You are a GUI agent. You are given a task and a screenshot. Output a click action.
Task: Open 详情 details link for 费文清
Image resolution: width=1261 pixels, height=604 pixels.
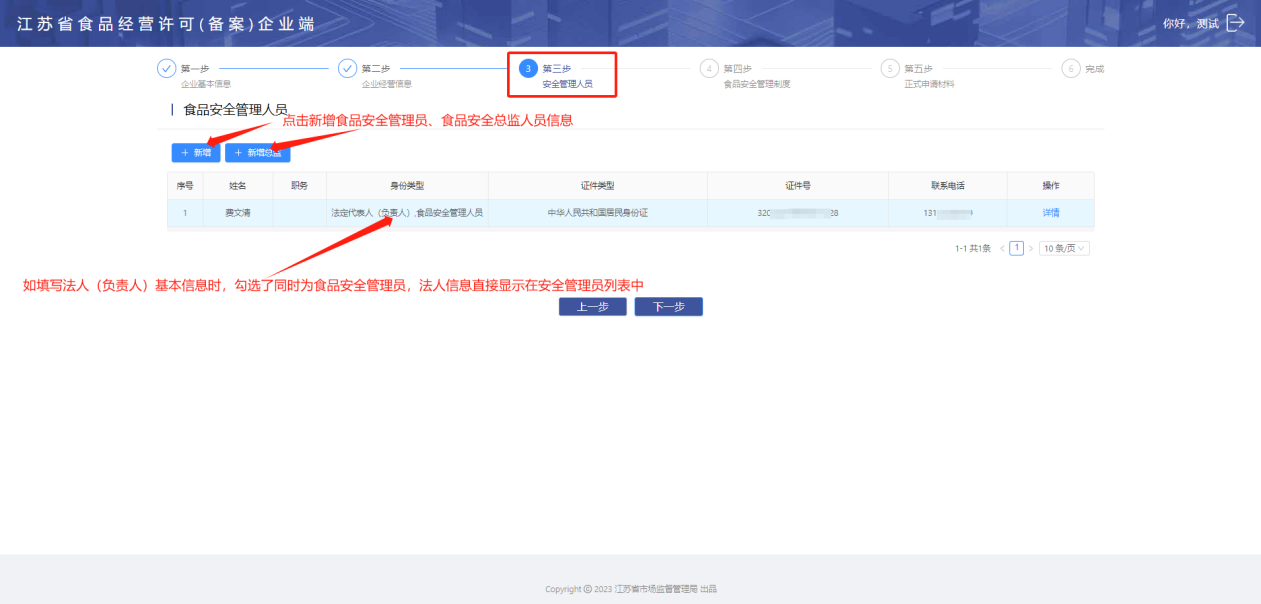pyautogui.click(x=1050, y=213)
